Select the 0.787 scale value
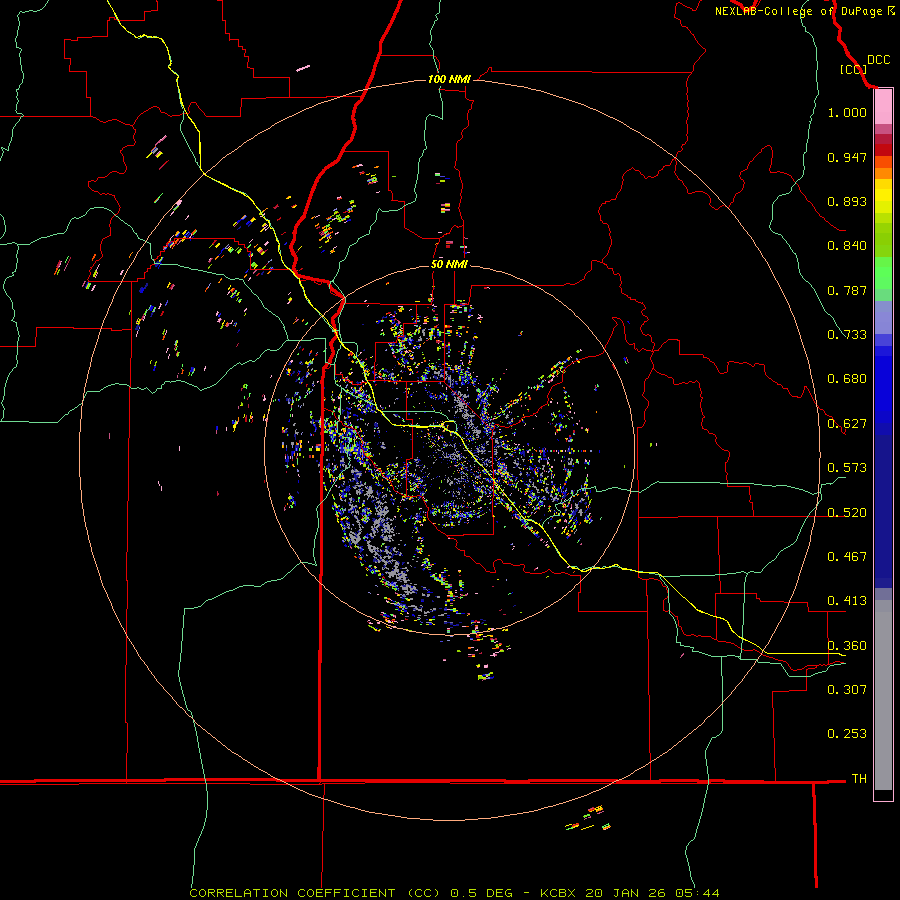 click(847, 290)
